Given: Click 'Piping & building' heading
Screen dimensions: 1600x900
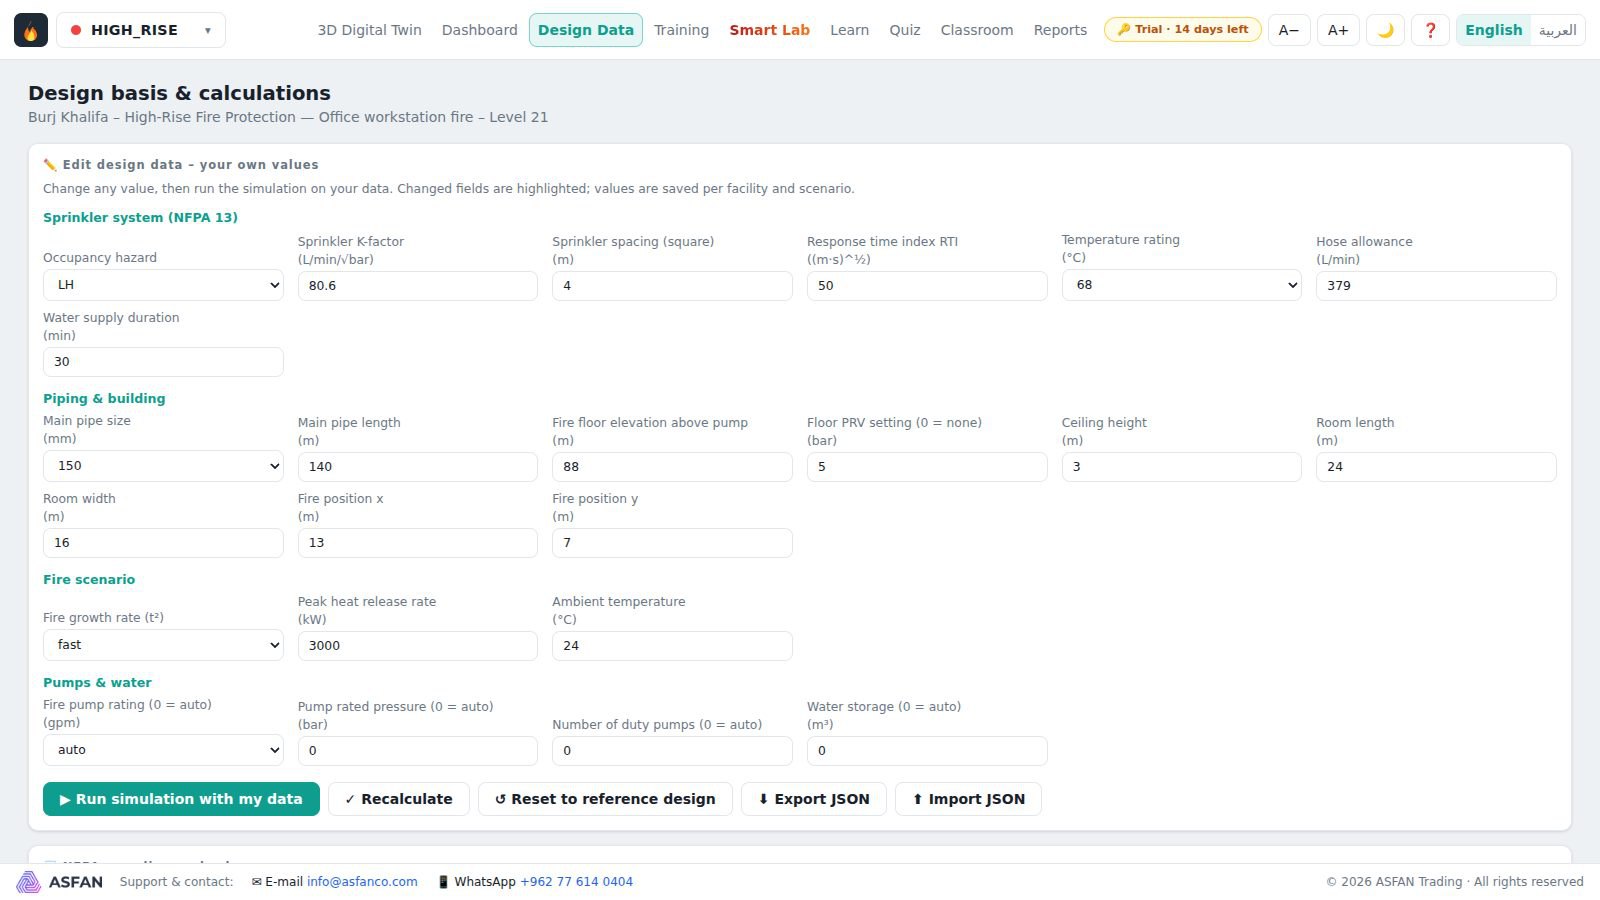Looking at the screenshot, I should (104, 399).
